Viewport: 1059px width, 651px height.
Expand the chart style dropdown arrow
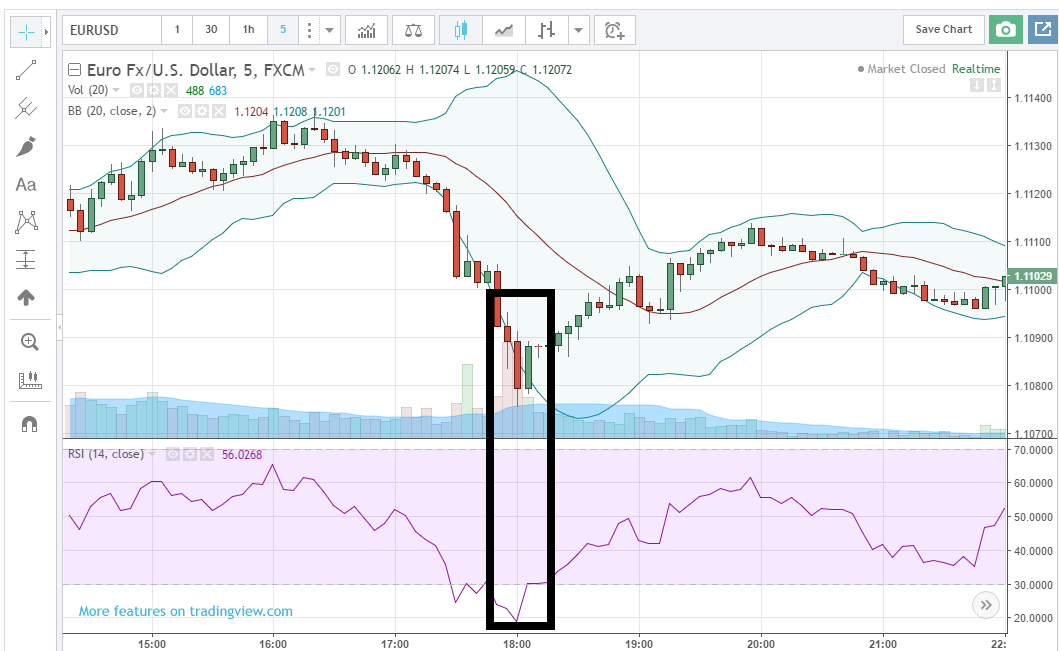[578, 30]
